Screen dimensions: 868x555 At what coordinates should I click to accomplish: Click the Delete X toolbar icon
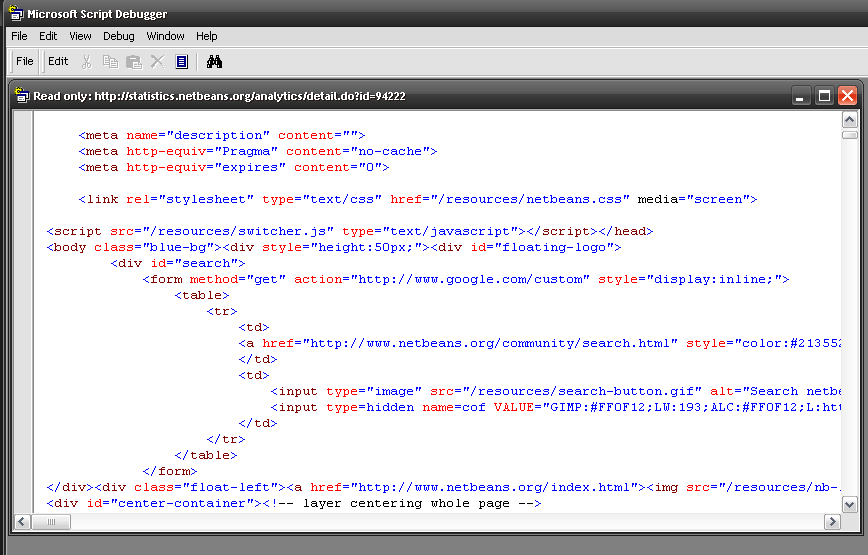coord(158,61)
